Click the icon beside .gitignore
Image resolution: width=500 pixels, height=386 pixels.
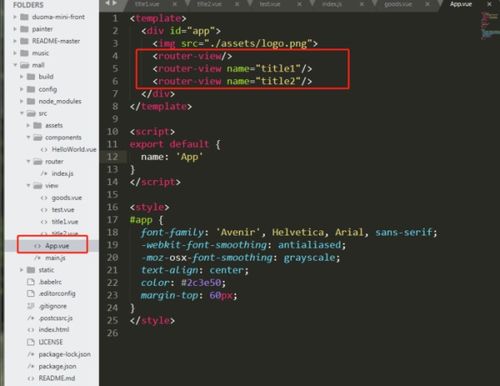(x=31, y=306)
